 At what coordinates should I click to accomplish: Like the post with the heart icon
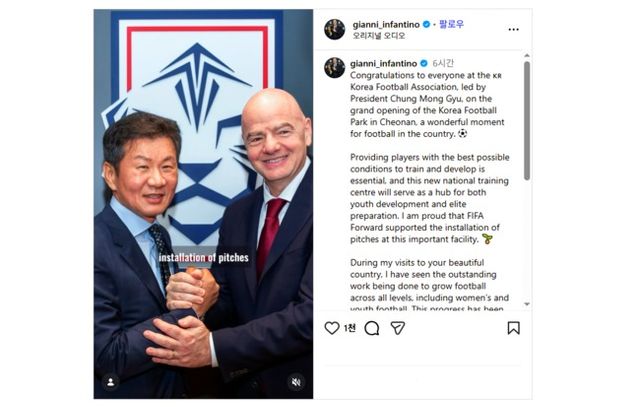pyautogui.click(x=332, y=328)
